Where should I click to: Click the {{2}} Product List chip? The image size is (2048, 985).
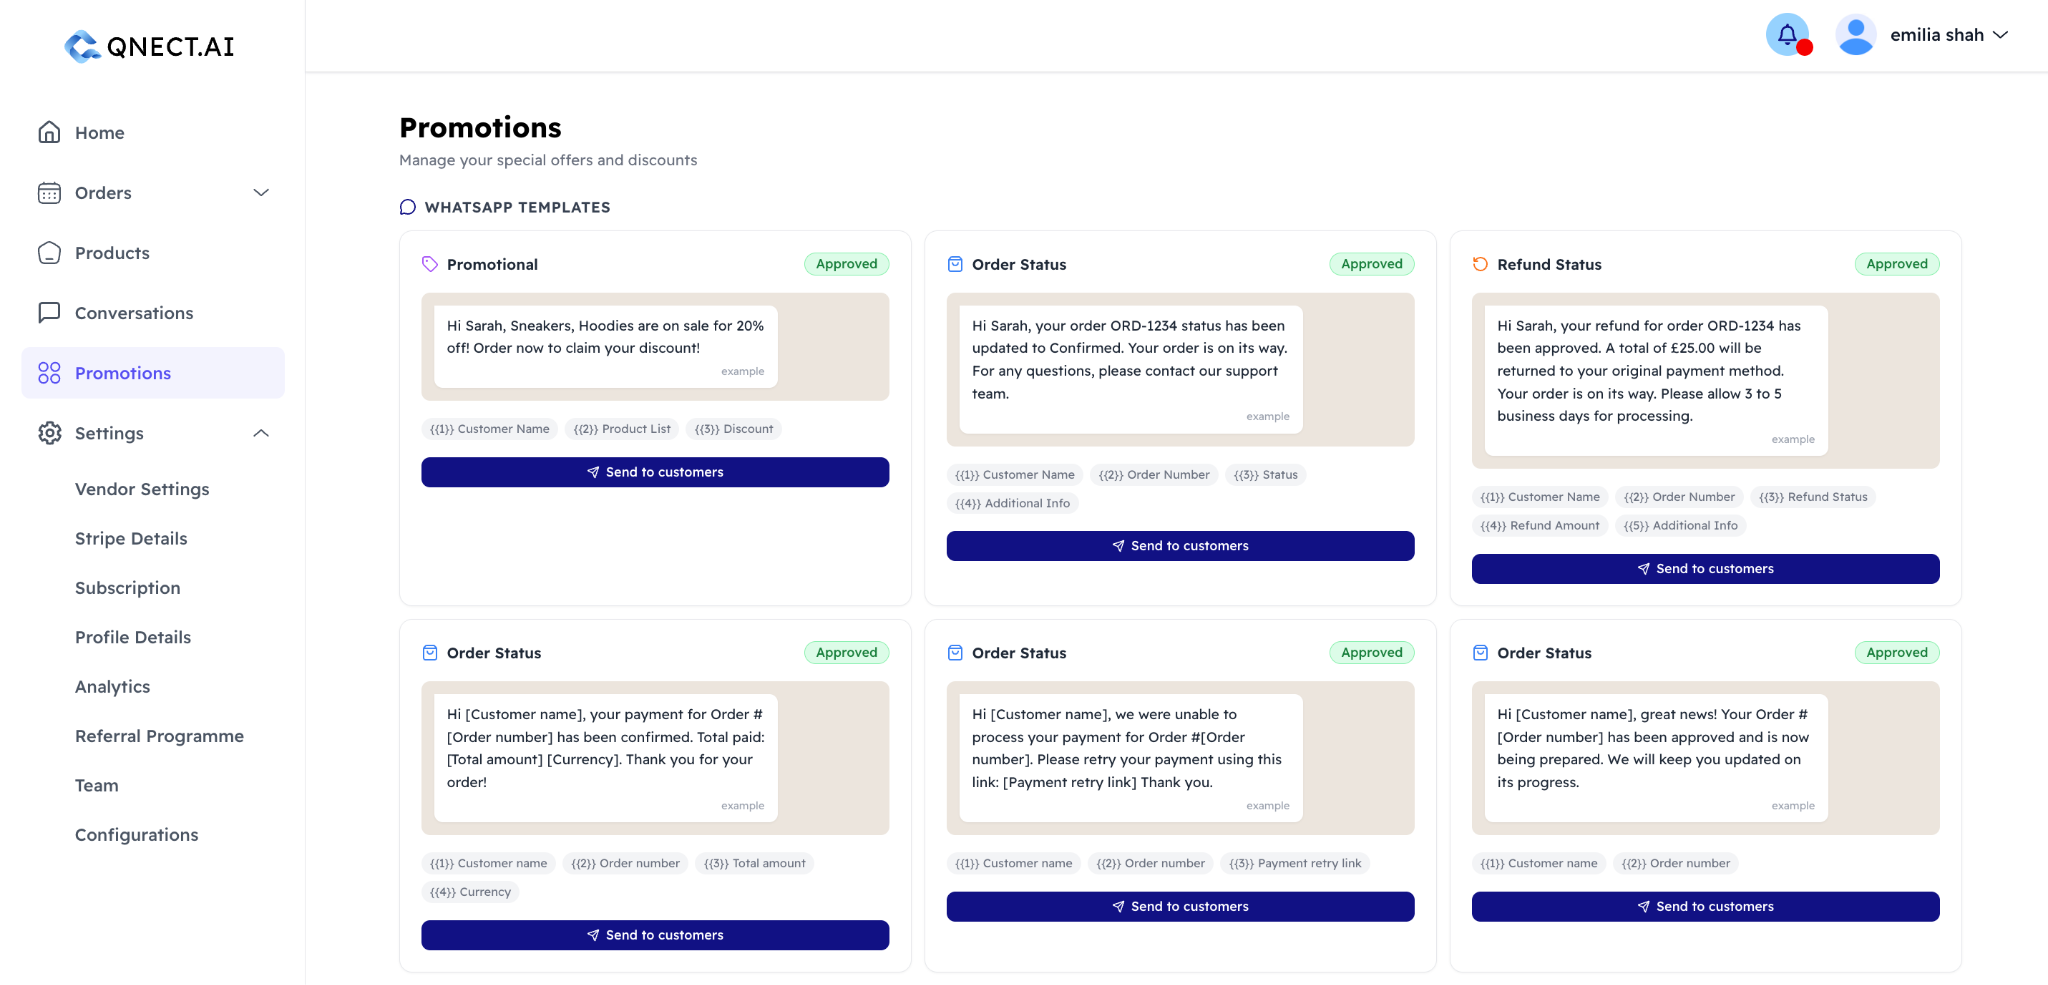coord(622,429)
